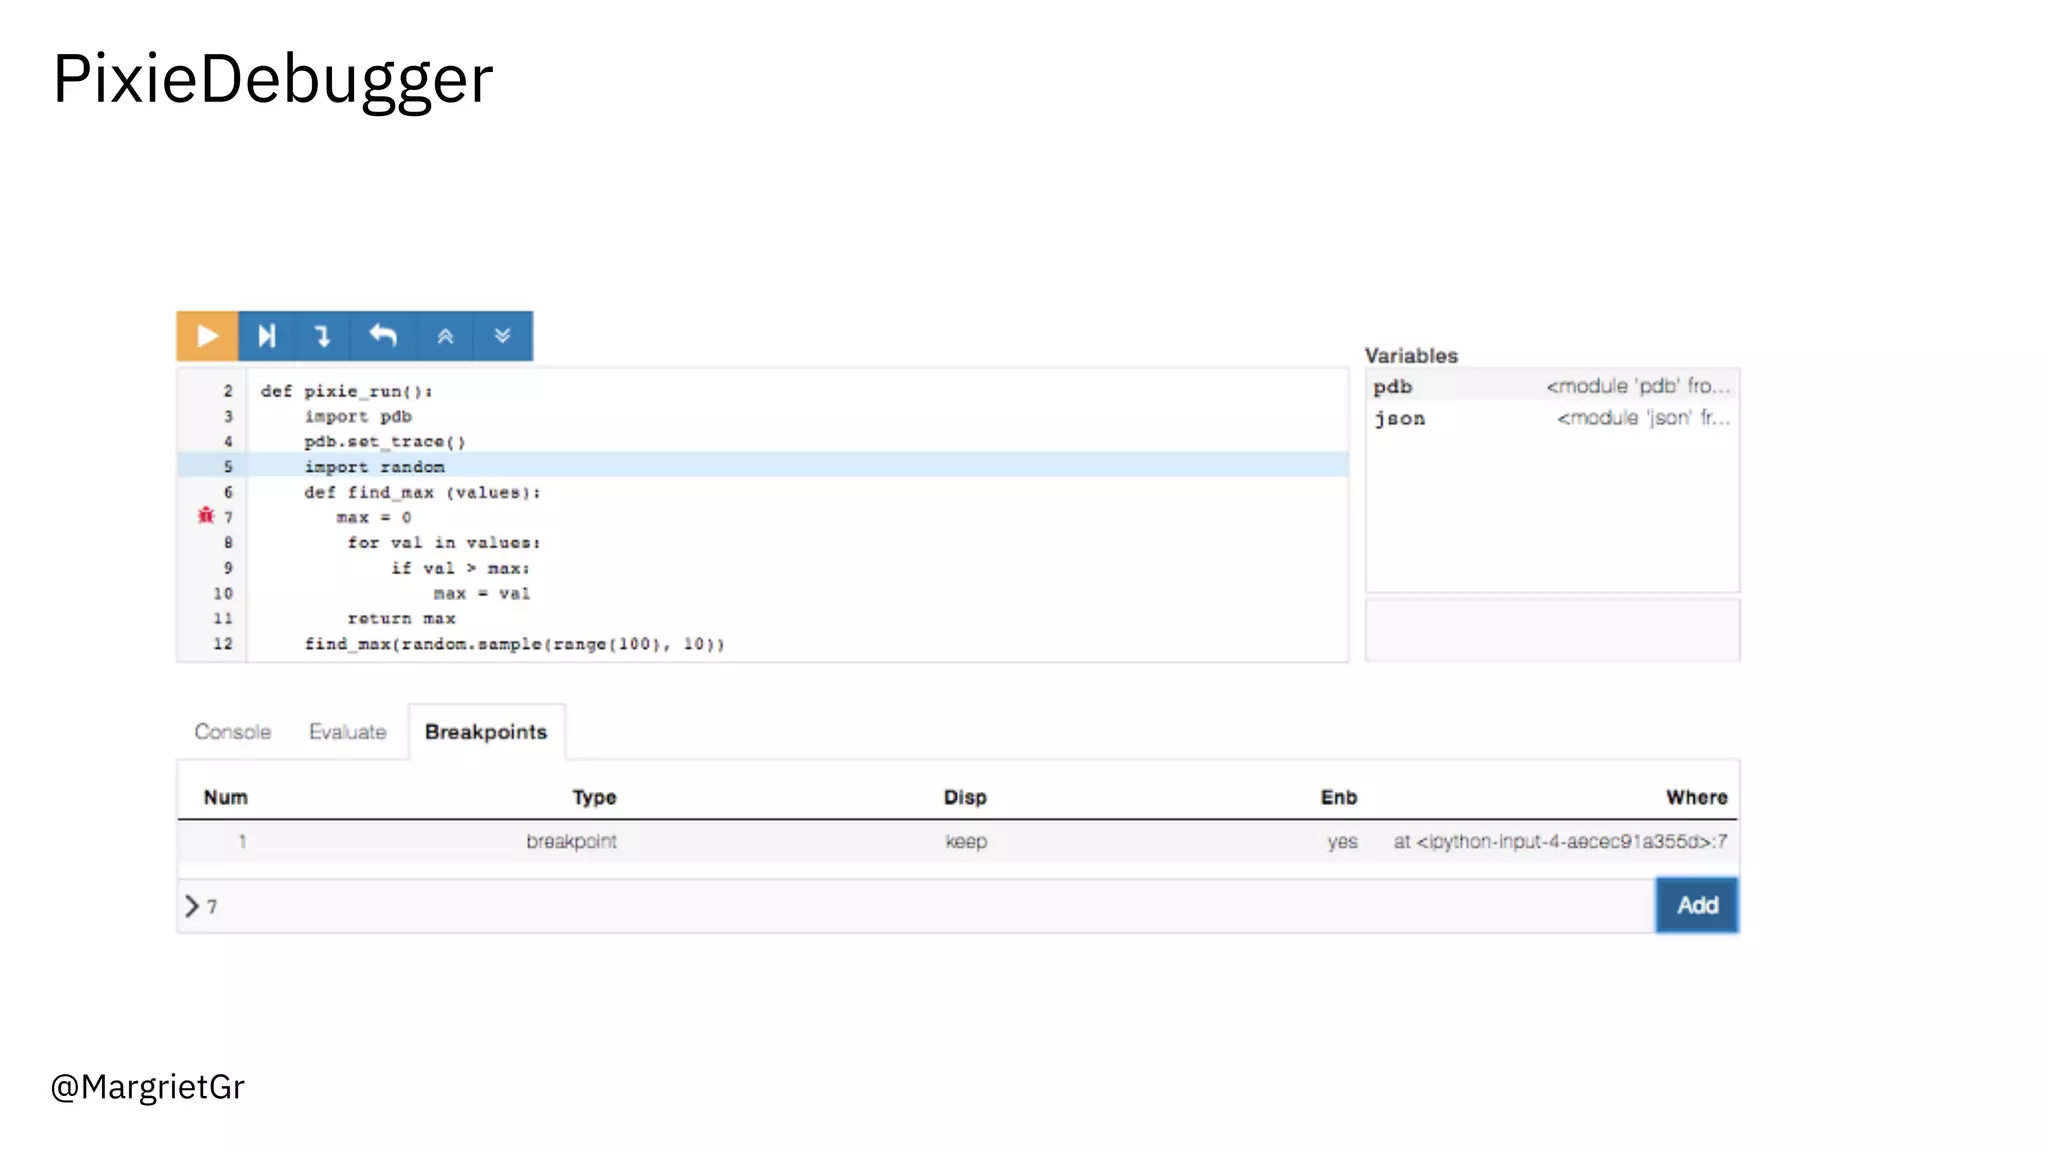
Task: Click code line 6 'def find_max (values):'
Action: (x=422, y=492)
